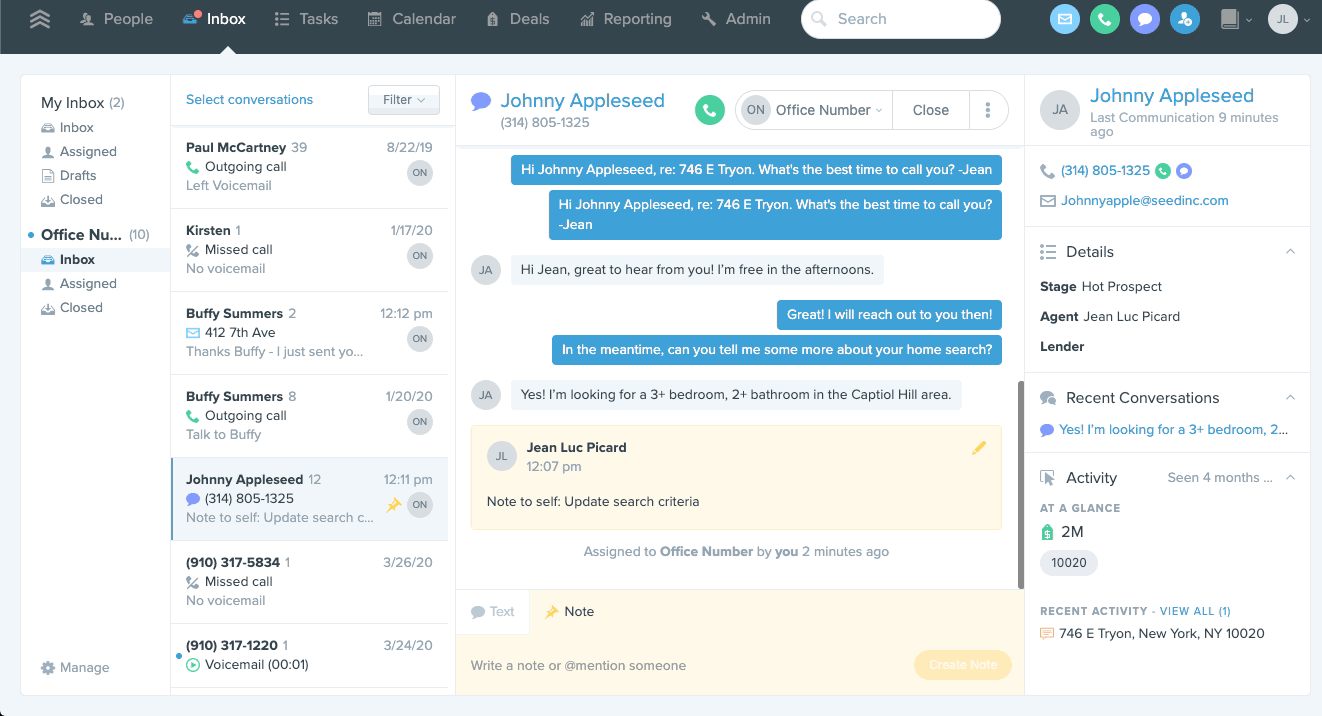Collapse the Activity section
Viewport: 1322px width, 716px height.
coord(1290,478)
